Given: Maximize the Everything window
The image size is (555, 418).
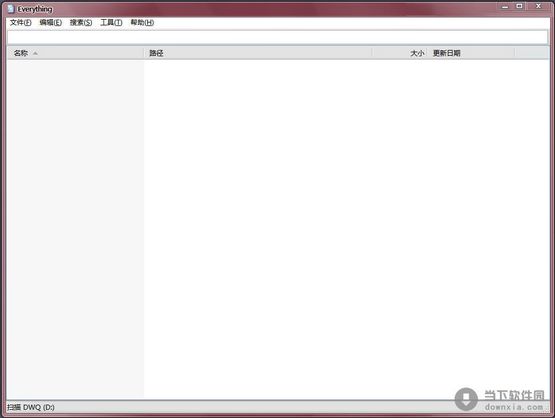Looking at the screenshot, I should [519, 6].
